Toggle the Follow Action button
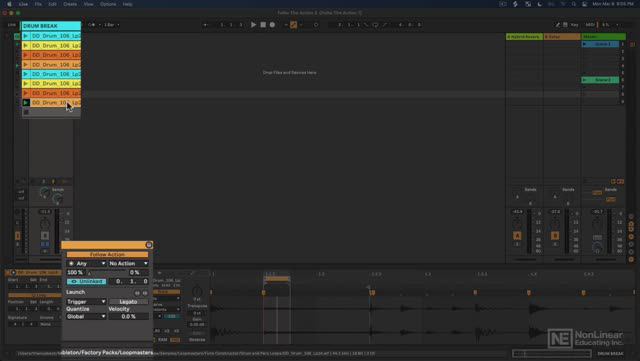Image resolution: width=640 pixels, height=361 pixels. (x=107, y=254)
